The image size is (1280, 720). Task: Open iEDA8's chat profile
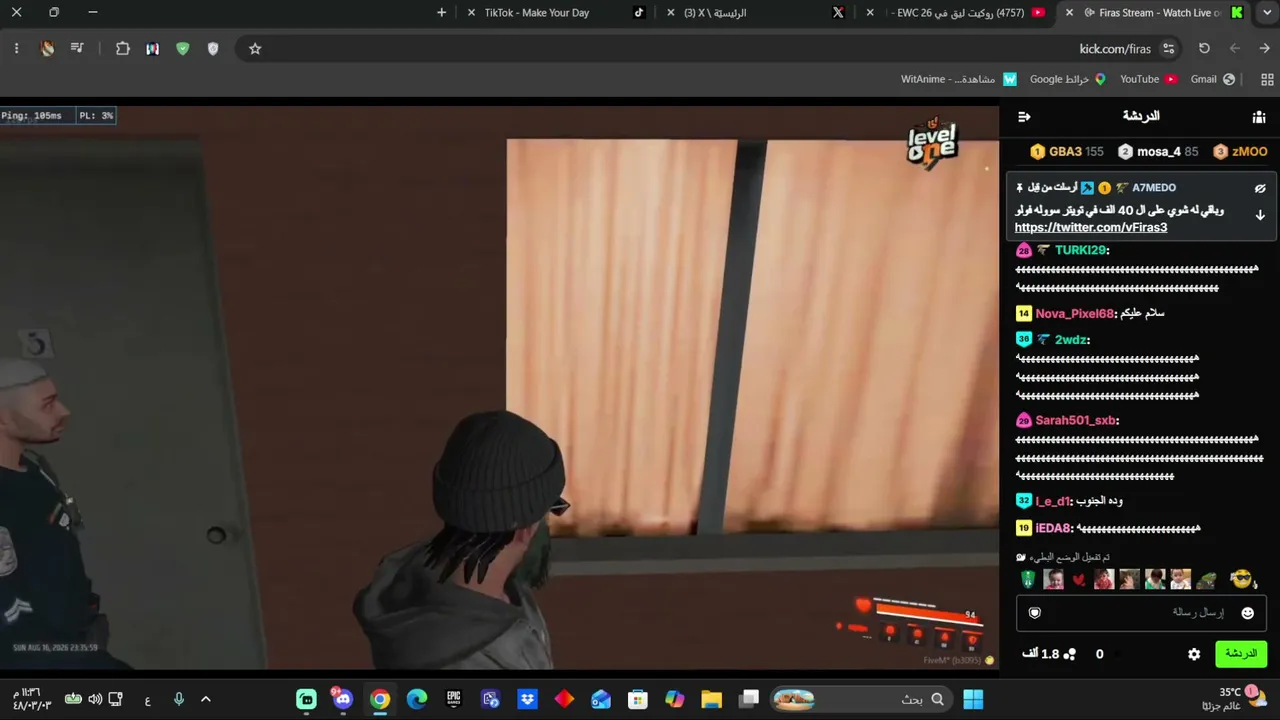pos(1053,528)
